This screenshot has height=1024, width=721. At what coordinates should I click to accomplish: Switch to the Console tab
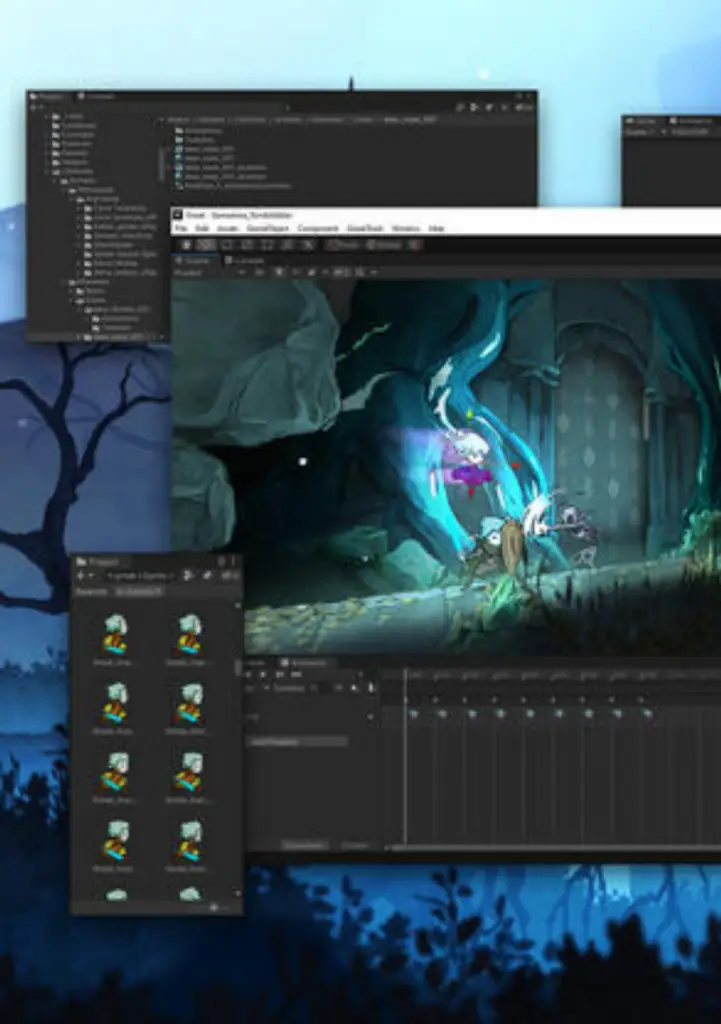(245, 261)
